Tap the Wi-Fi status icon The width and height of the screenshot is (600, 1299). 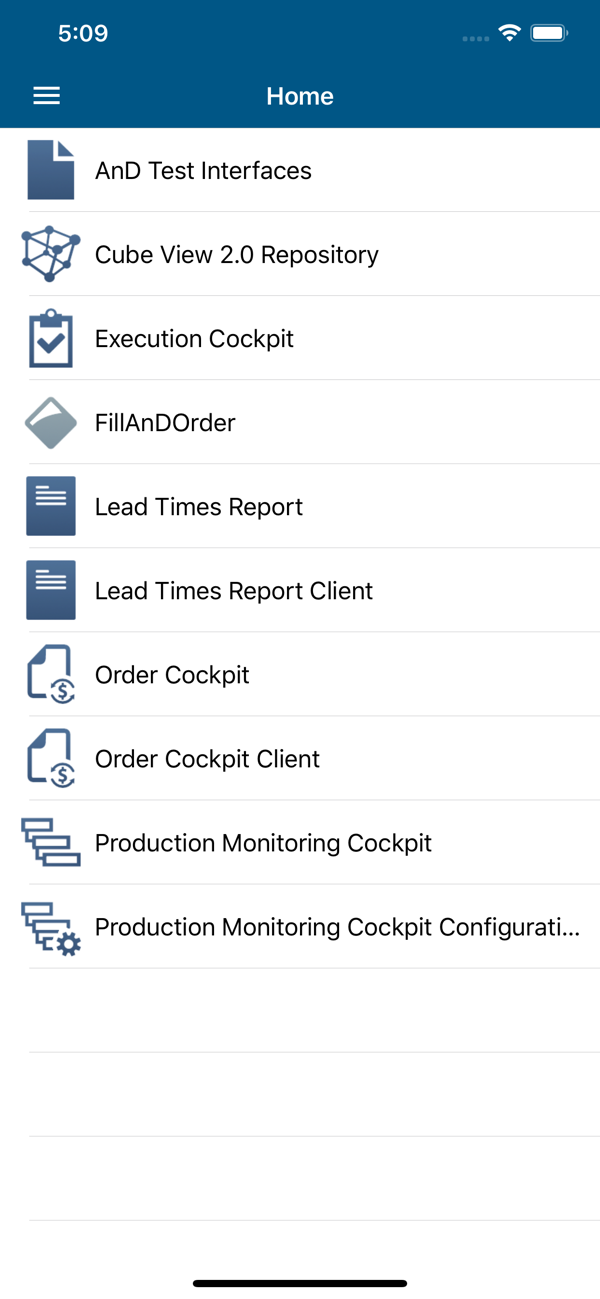coord(510,33)
